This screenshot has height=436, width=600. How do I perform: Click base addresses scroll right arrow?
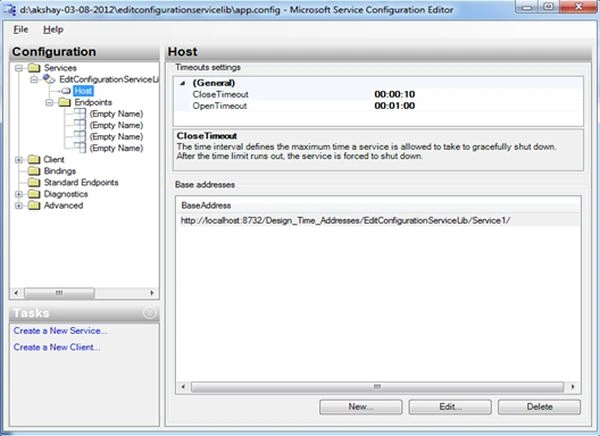(x=573, y=387)
